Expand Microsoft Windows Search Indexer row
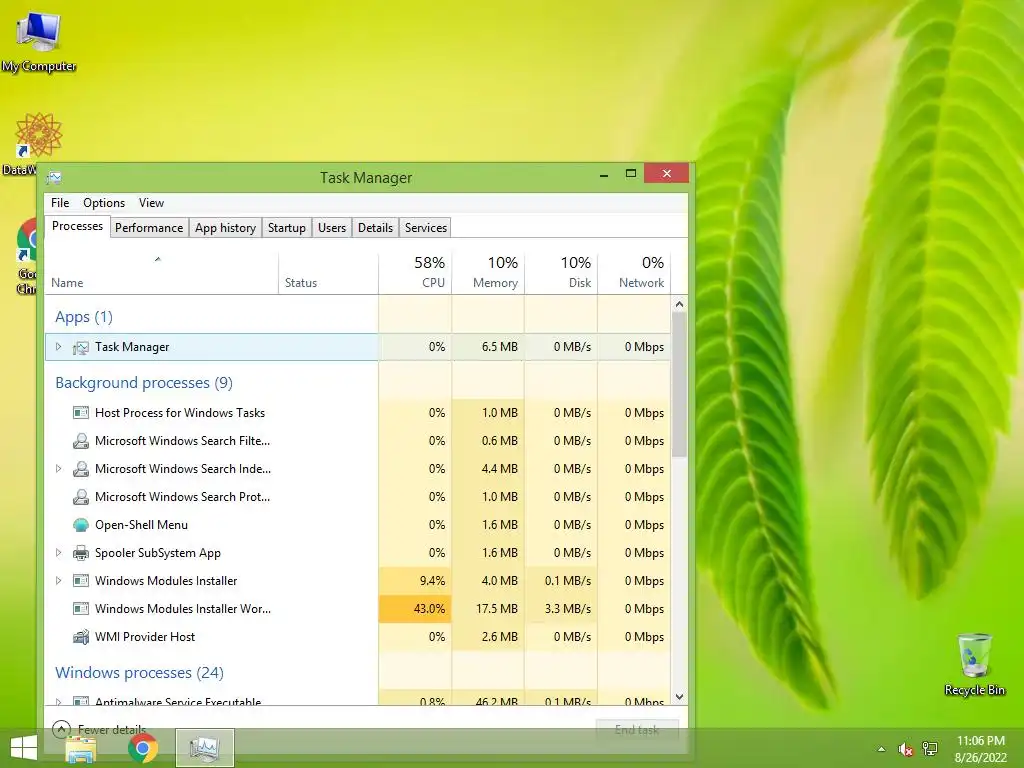The width and height of the screenshot is (1024, 768). [x=59, y=469]
